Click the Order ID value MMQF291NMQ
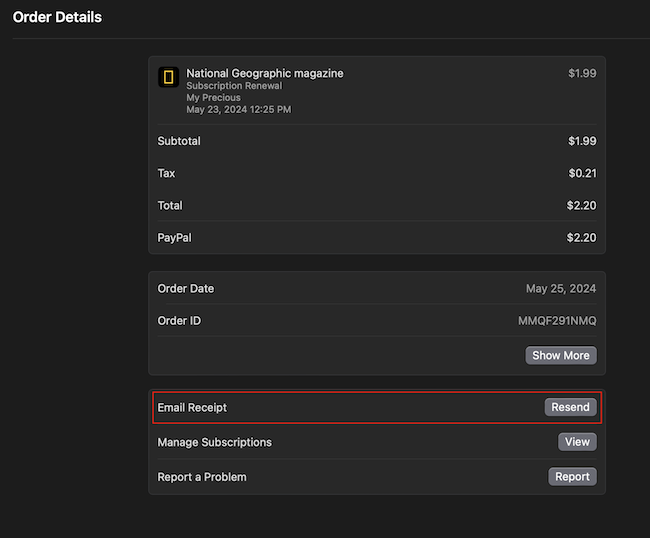This screenshot has height=538, width=650. (x=556, y=321)
